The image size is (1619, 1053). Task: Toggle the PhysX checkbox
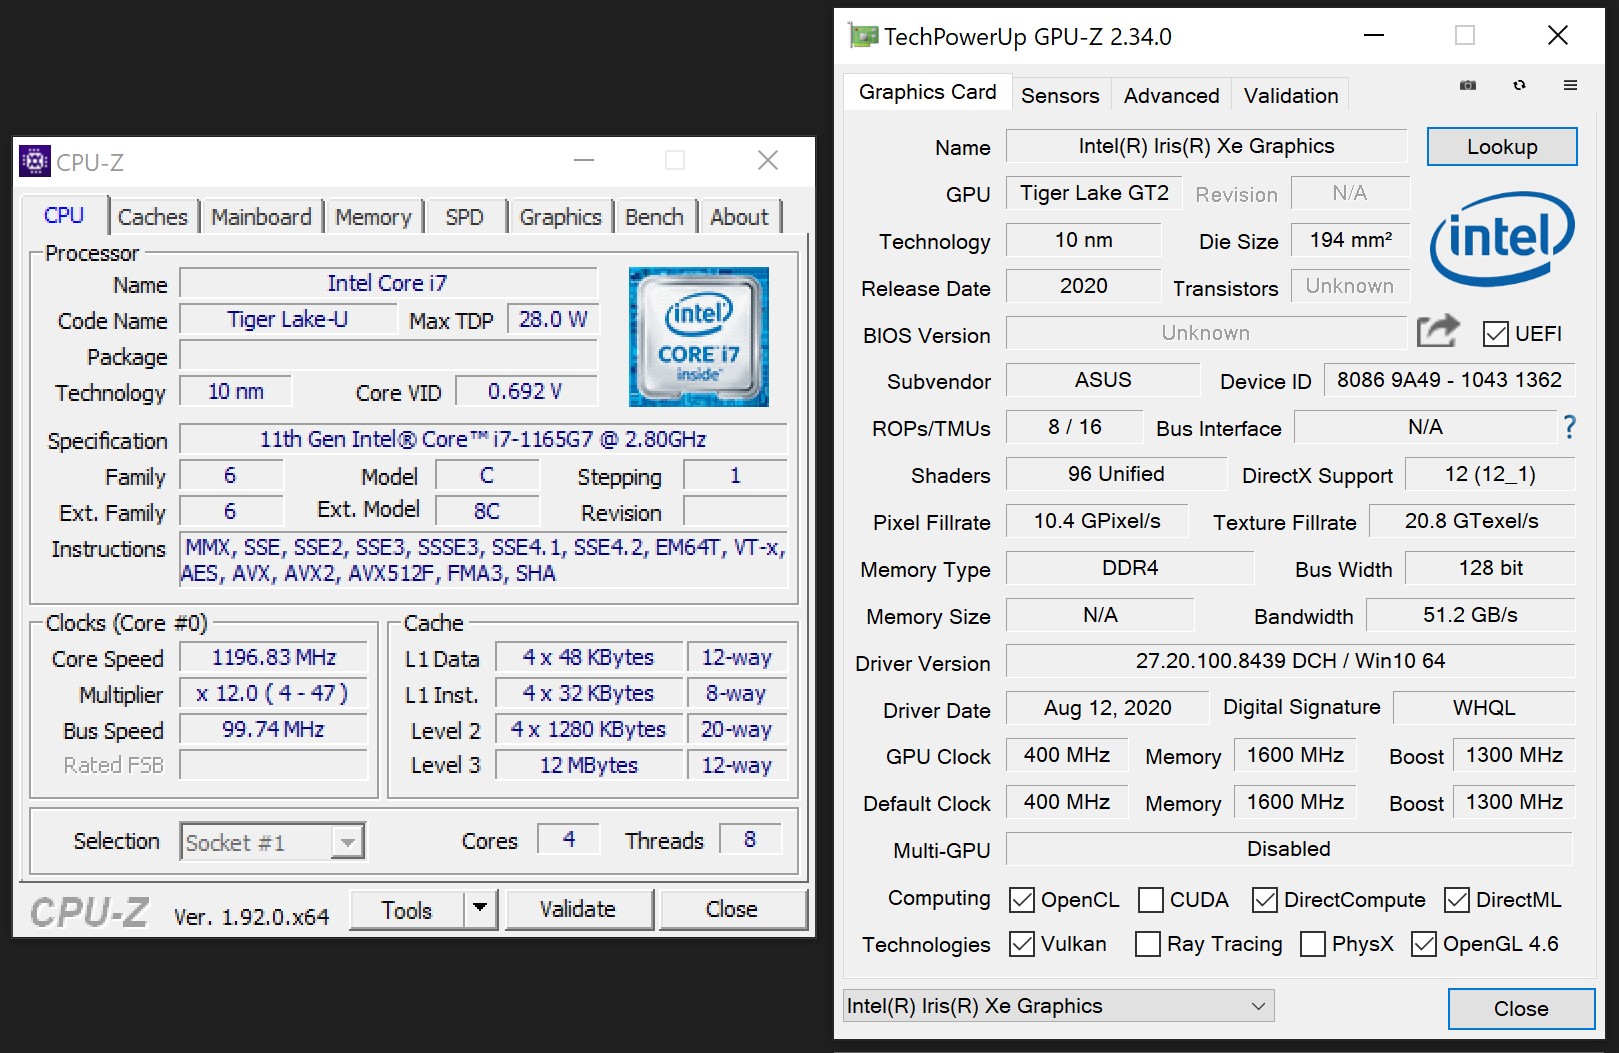pos(1313,944)
